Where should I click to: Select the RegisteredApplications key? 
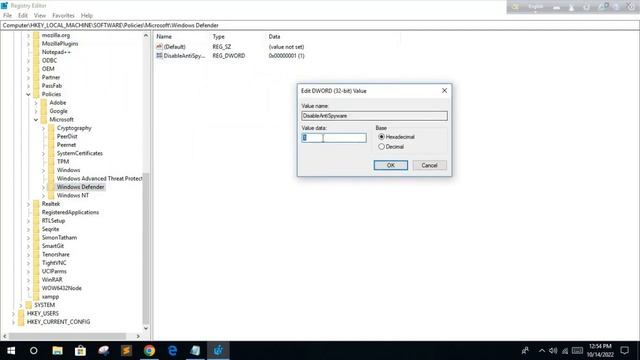pos(70,212)
